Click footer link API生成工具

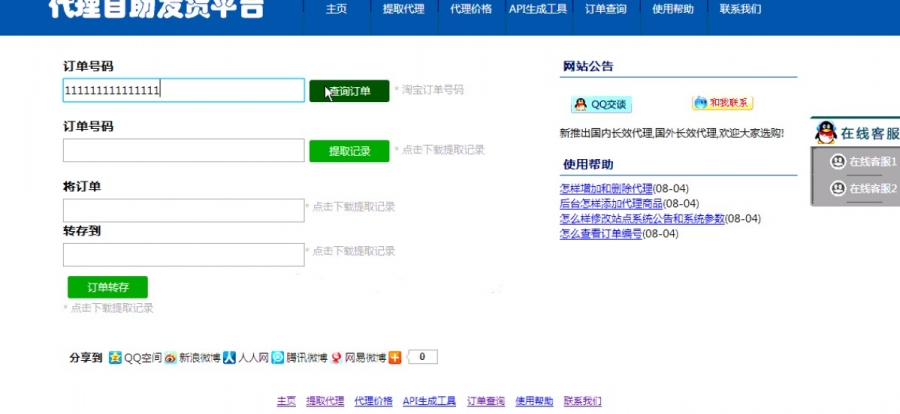pos(429,401)
